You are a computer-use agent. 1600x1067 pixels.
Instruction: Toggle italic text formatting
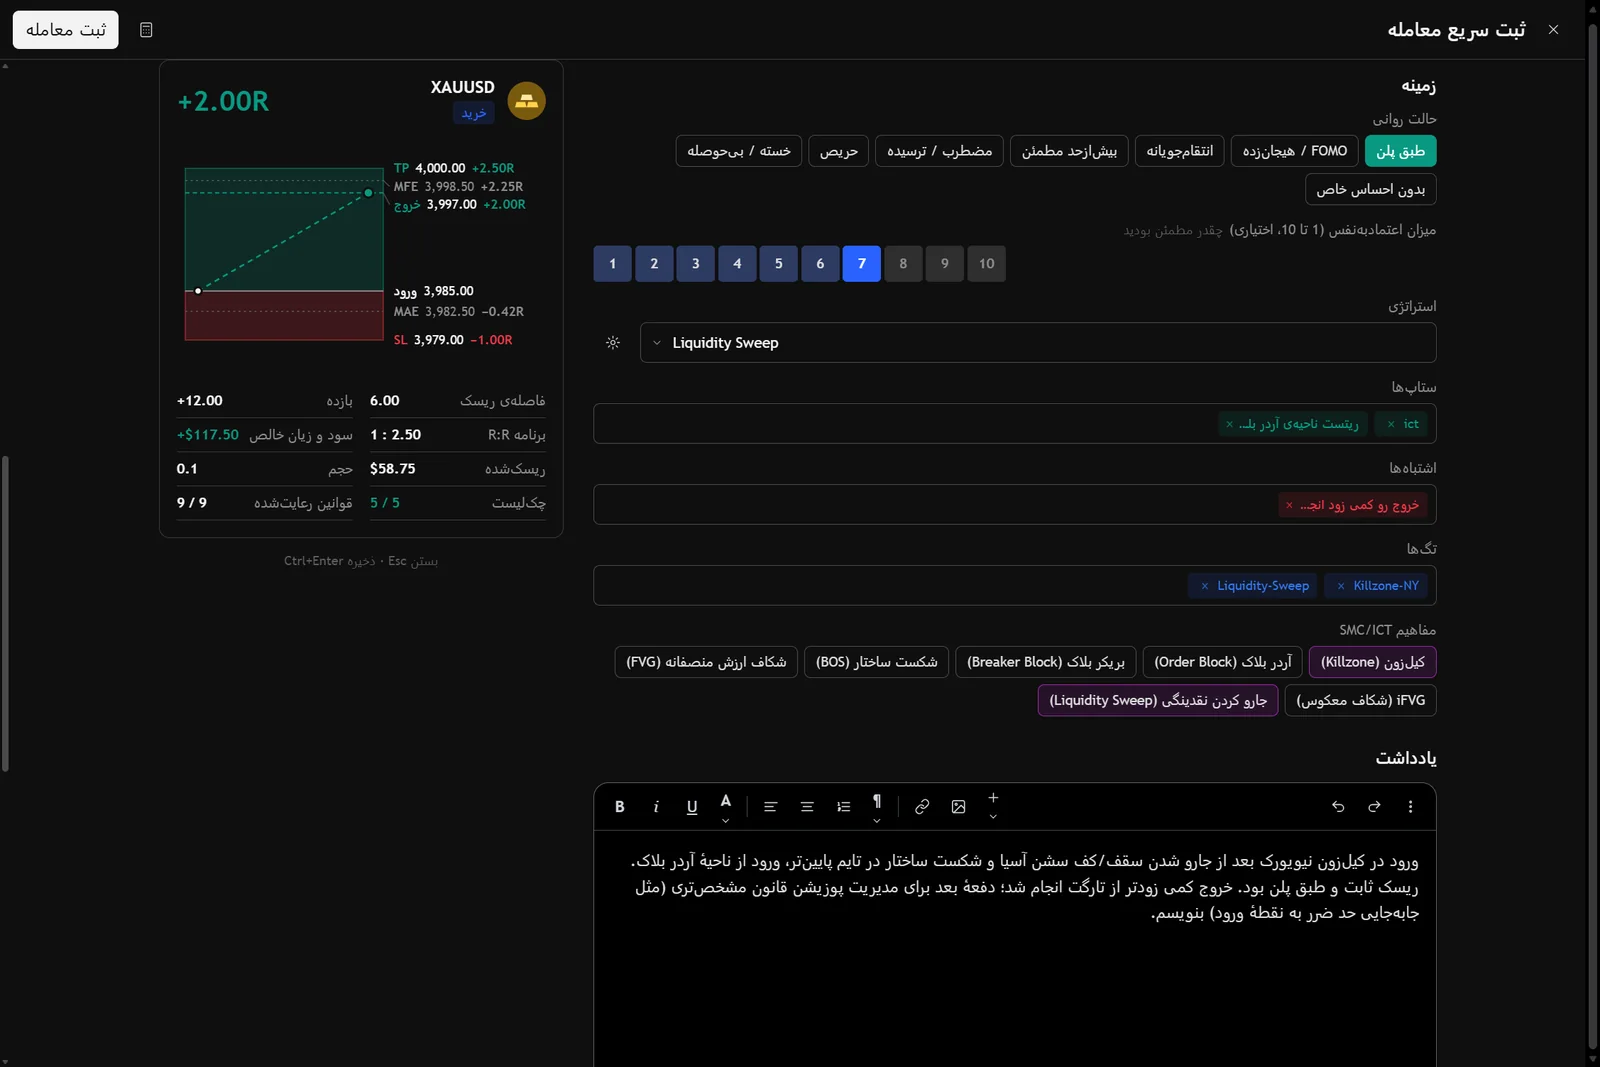pyautogui.click(x=656, y=807)
